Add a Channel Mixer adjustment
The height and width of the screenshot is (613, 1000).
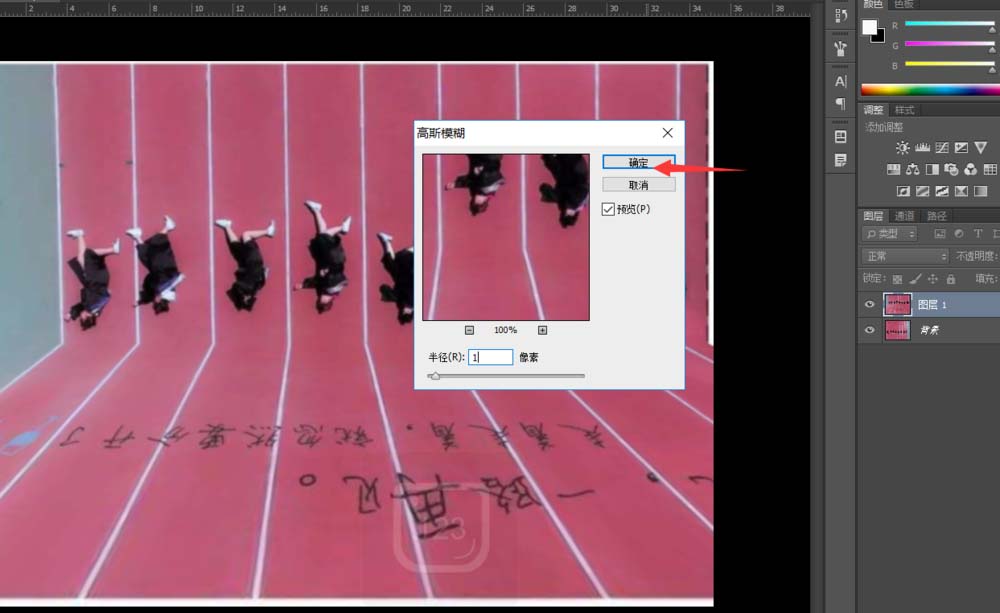[971, 169]
